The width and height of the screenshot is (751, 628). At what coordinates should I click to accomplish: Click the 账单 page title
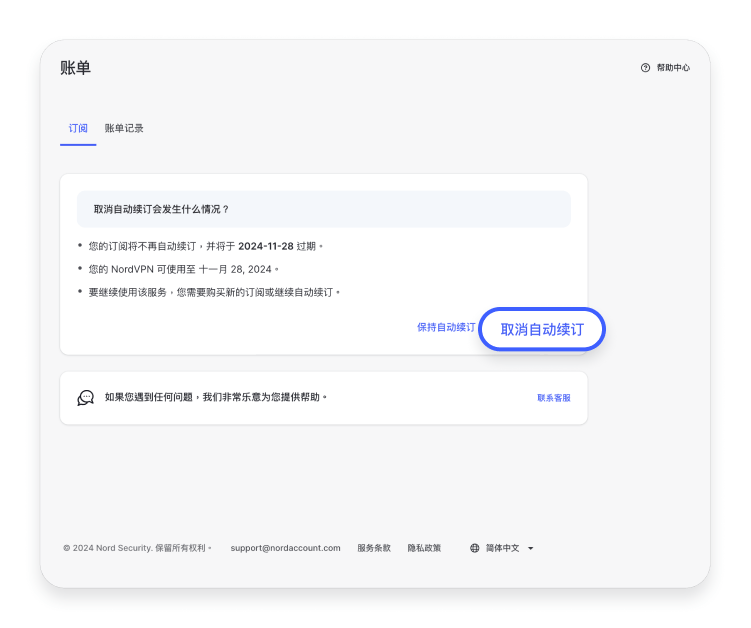(x=76, y=68)
